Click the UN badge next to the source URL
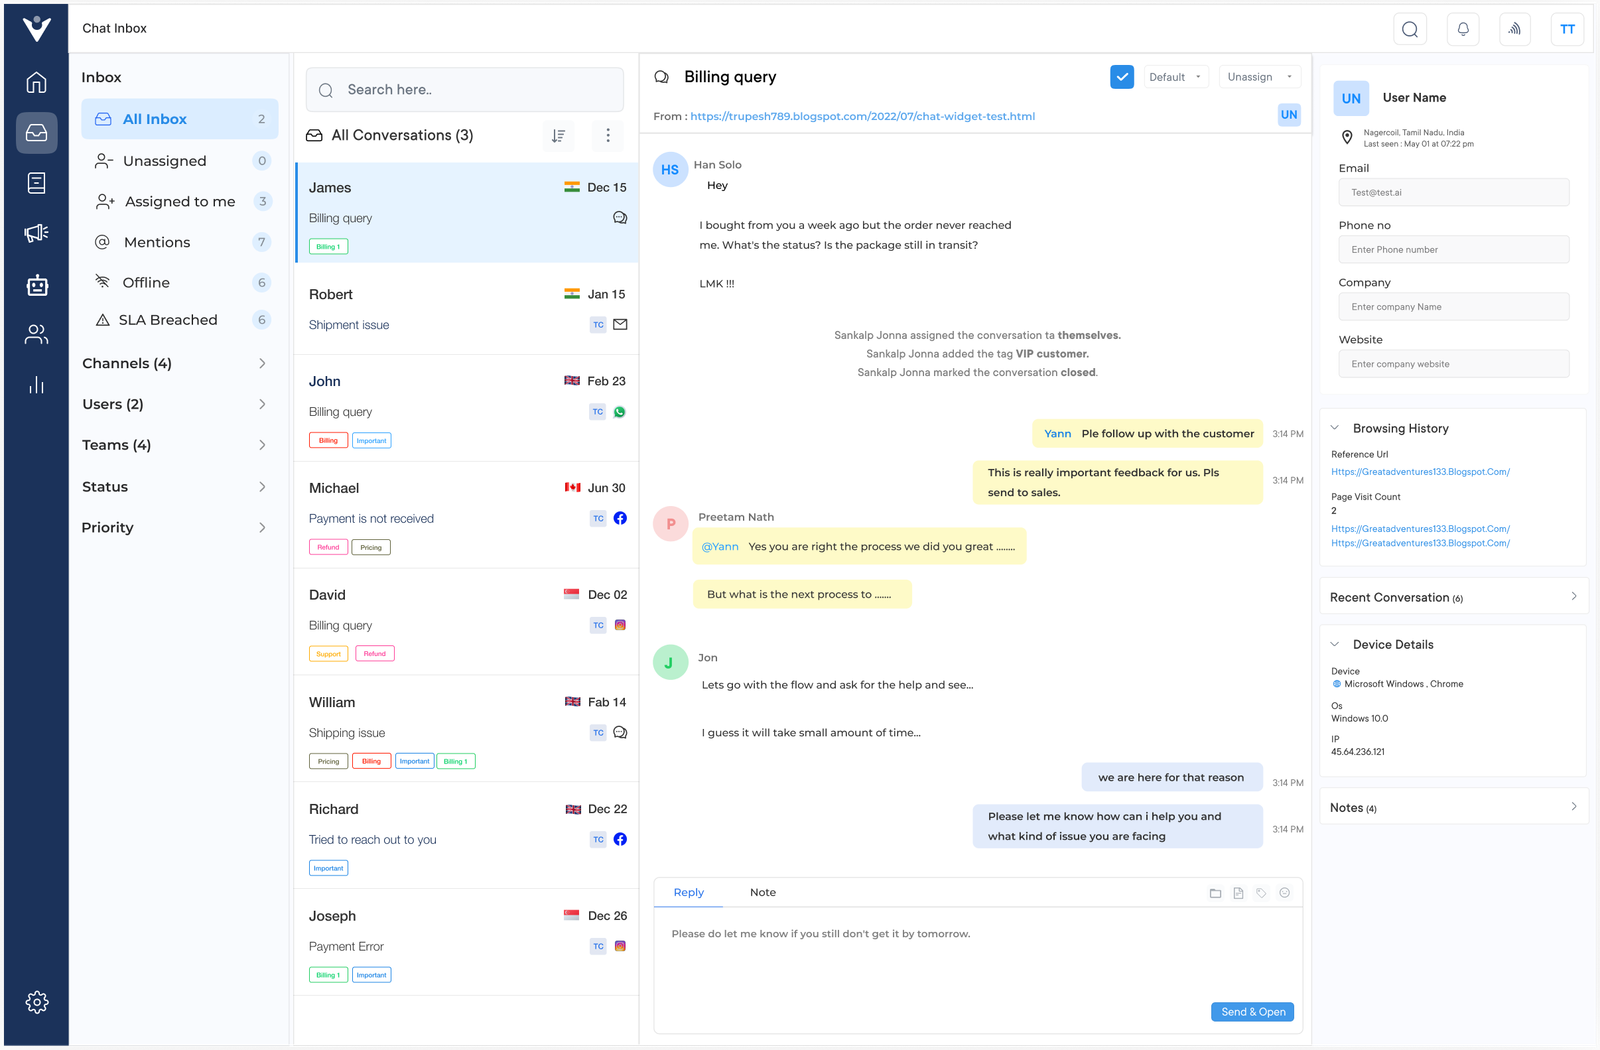Image resolution: width=1600 pixels, height=1050 pixels. pos(1289,115)
